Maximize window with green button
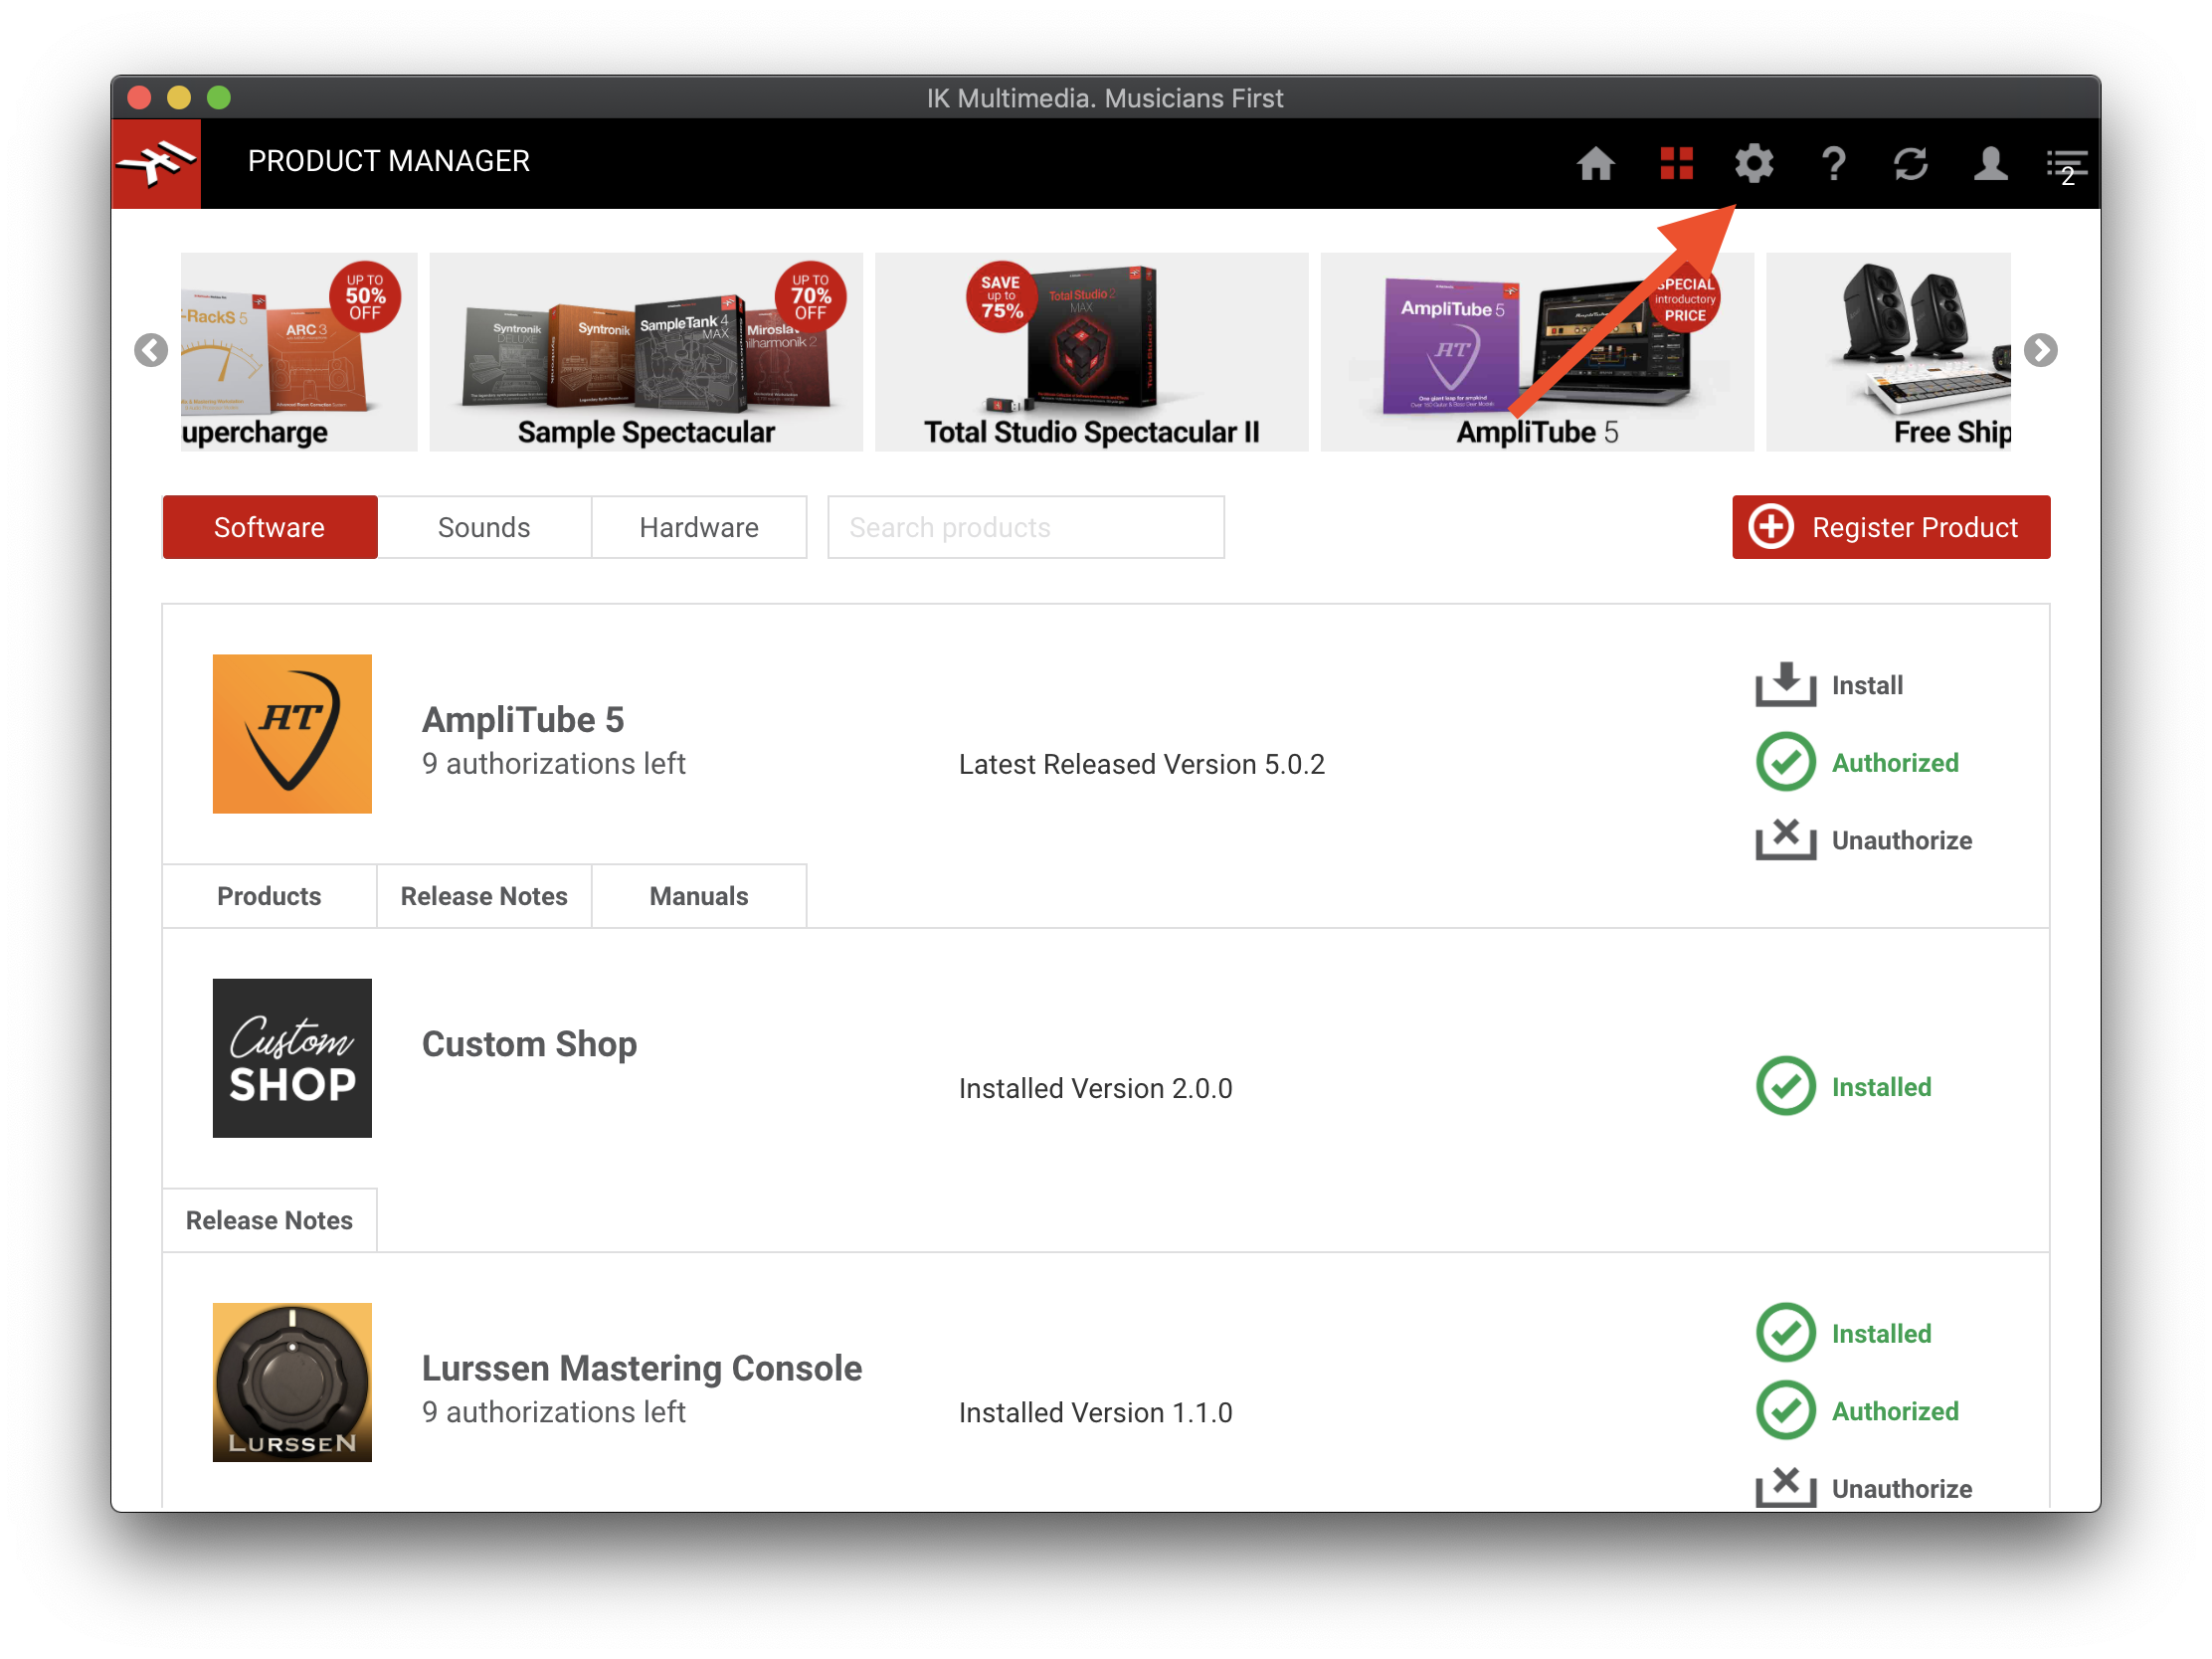Image resolution: width=2212 pixels, height=1659 pixels. click(219, 98)
